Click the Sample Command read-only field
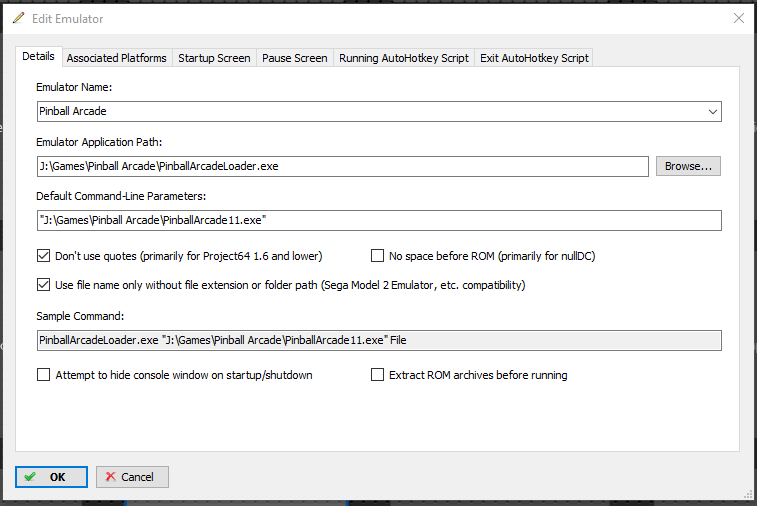This screenshot has width=757, height=506. click(x=379, y=340)
